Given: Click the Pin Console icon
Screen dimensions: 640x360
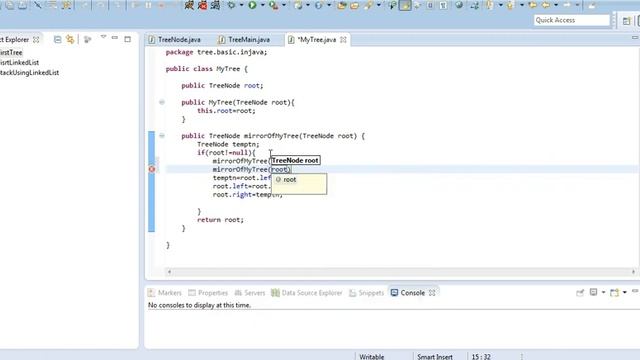Looking at the screenshot, I should 580,292.
